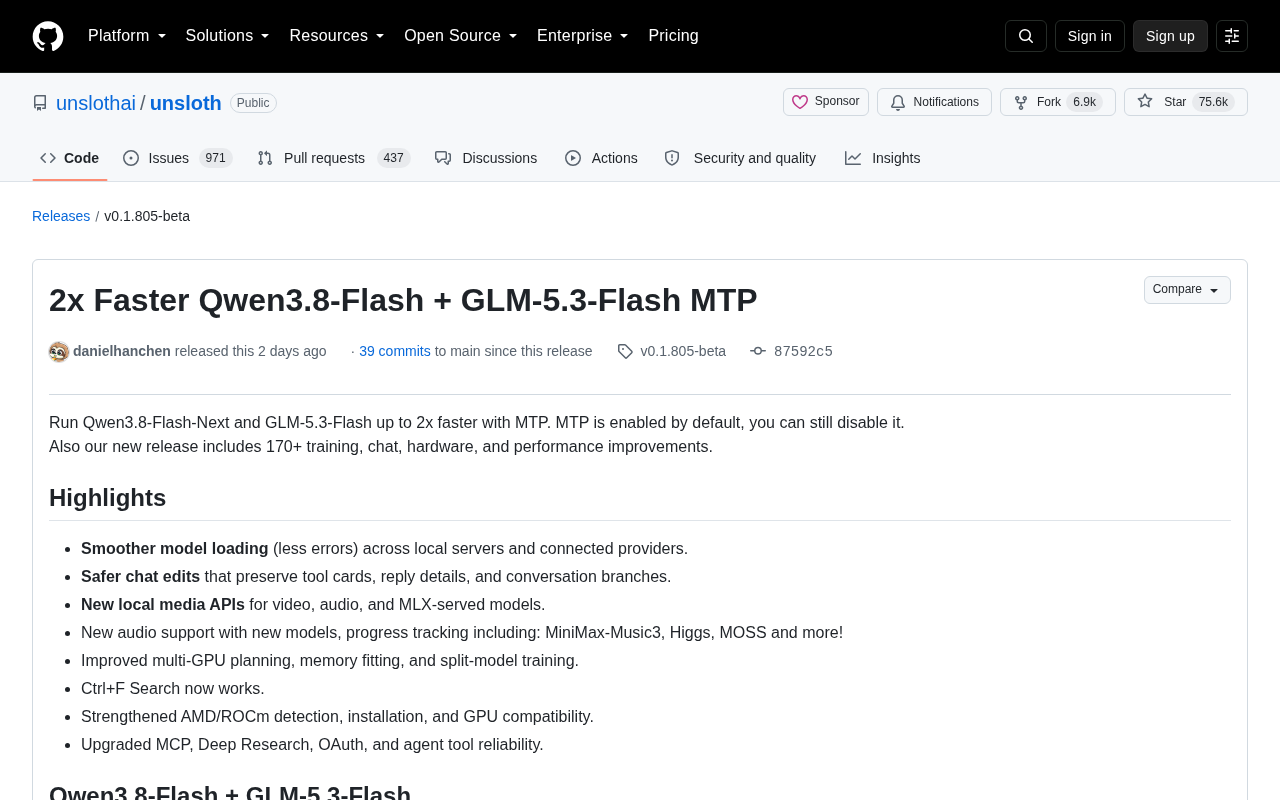Click the Insights graph icon
Image resolution: width=1280 pixels, height=800 pixels.
(853, 158)
